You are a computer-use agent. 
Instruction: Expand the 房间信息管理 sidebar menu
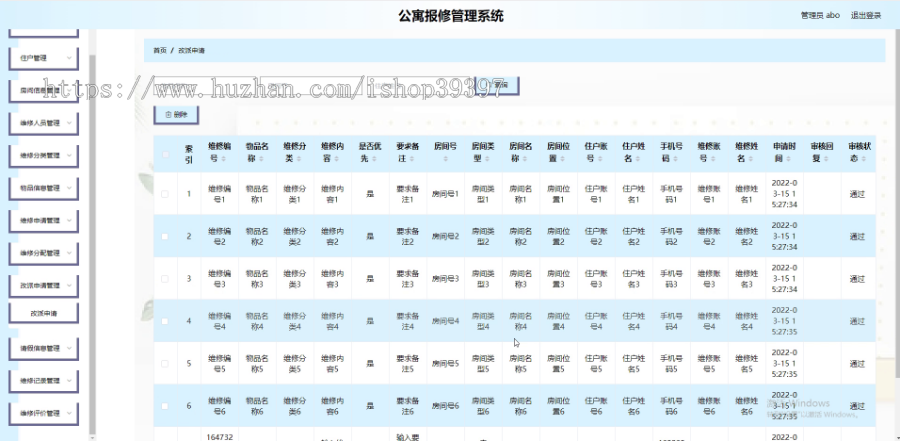click(44, 90)
